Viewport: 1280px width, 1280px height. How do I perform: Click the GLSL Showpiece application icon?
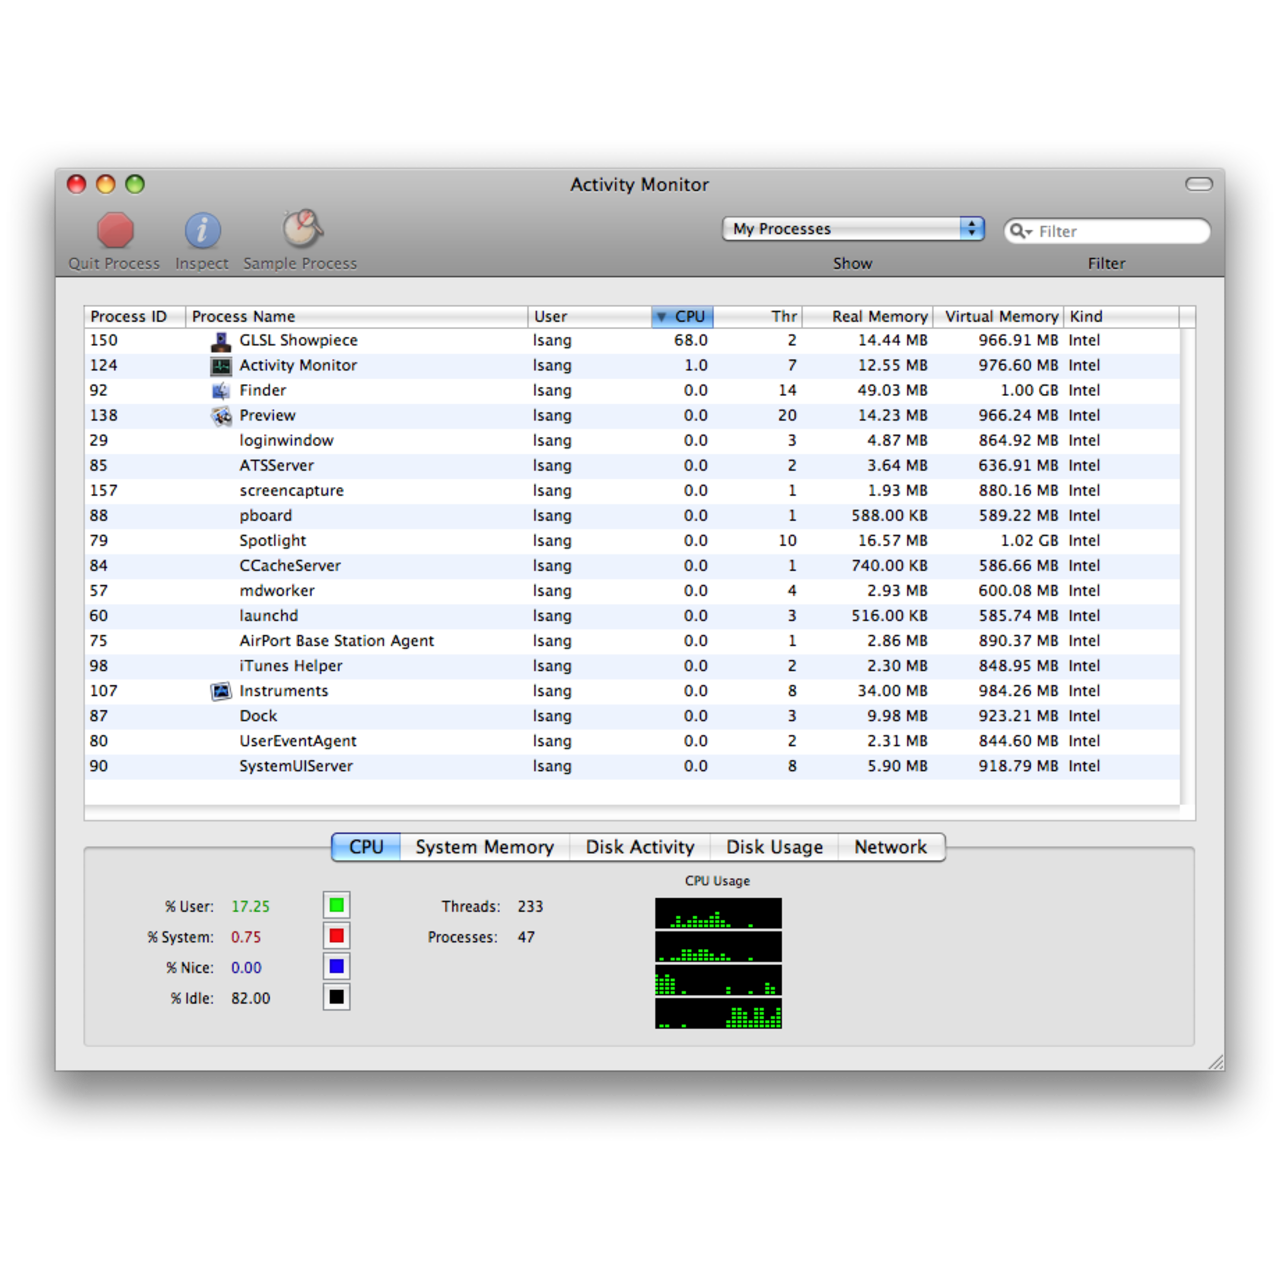221,340
